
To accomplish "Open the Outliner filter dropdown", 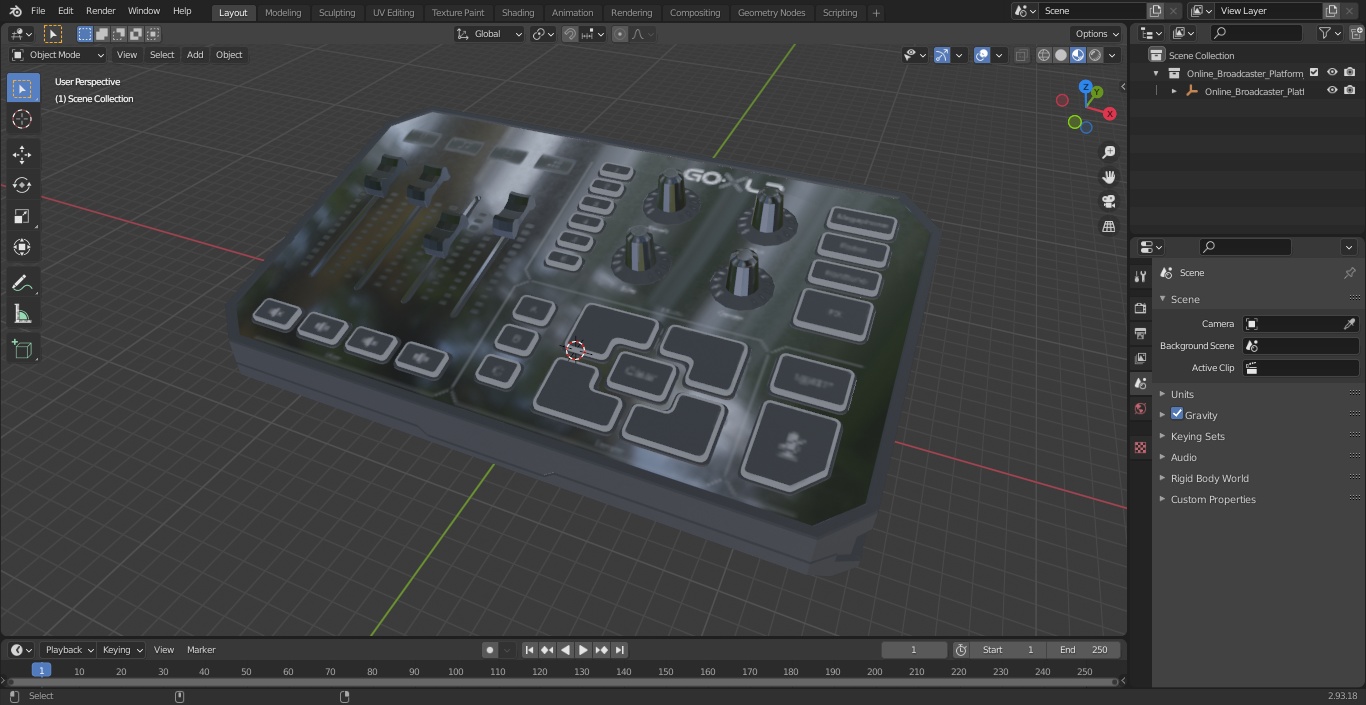I will (1329, 33).
